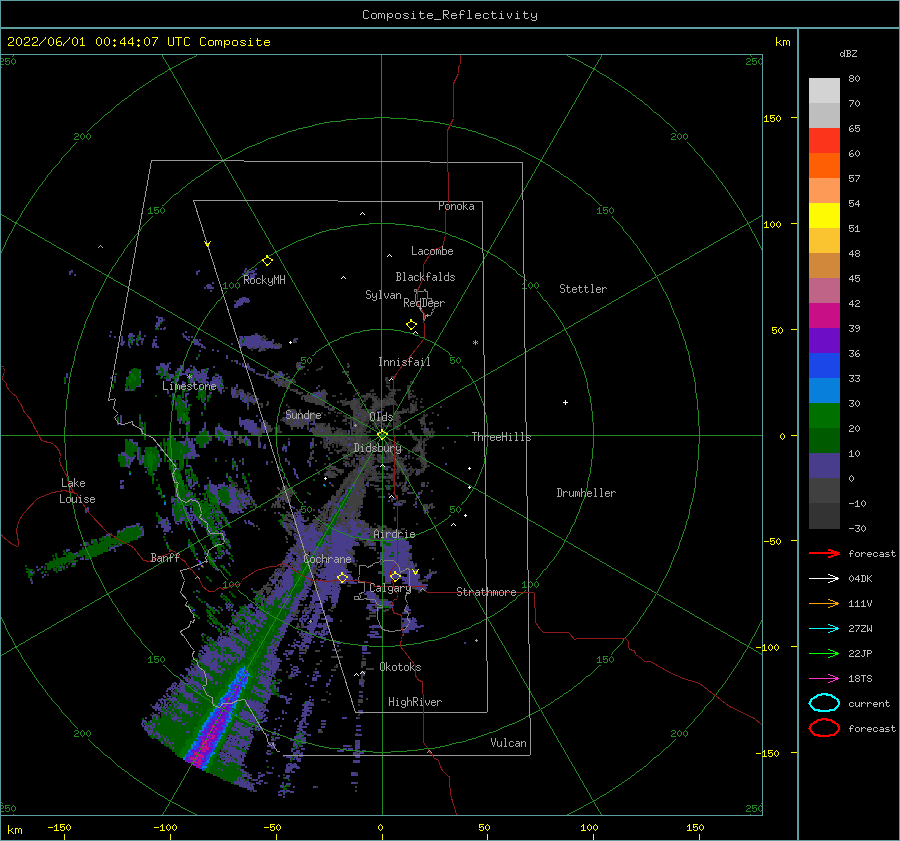Select the magenta 18TS arrow icon
The width and height of the screenshot is (900, 841).
tap(824, 679)
